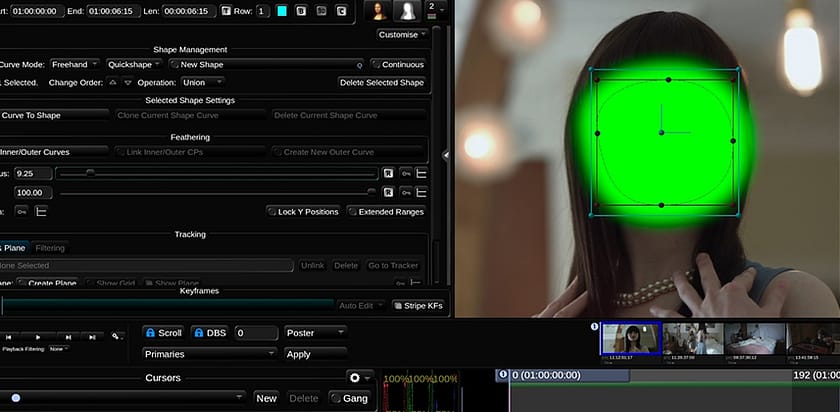
Task: Click the step-forward playback button
Action: (x=69, y=337)
